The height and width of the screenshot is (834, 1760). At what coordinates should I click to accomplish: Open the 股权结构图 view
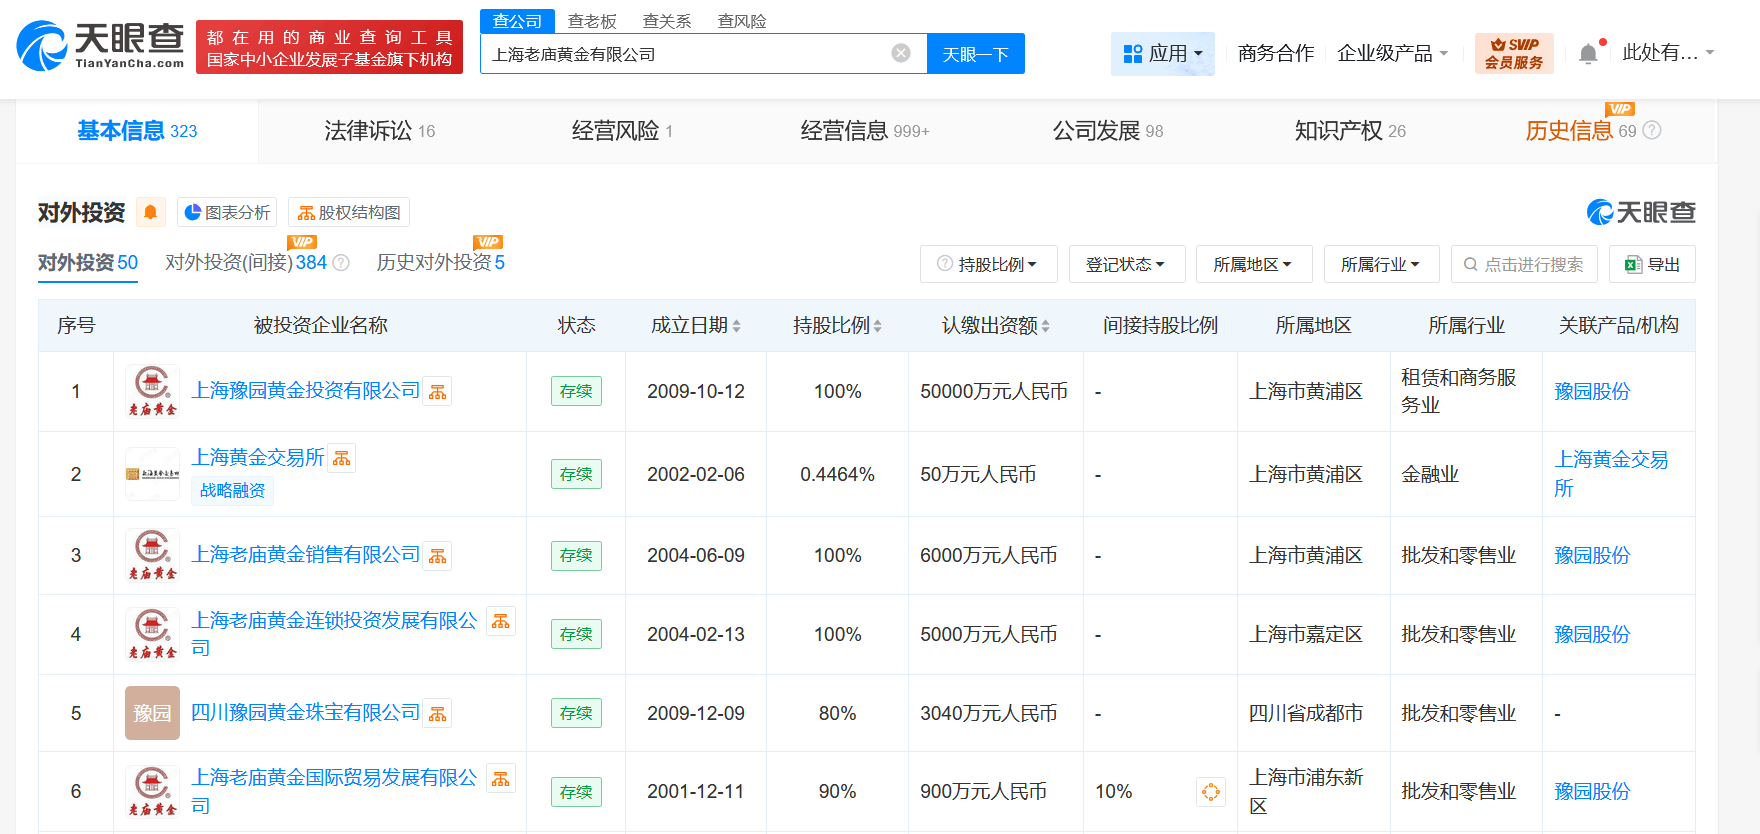point(349,212)
